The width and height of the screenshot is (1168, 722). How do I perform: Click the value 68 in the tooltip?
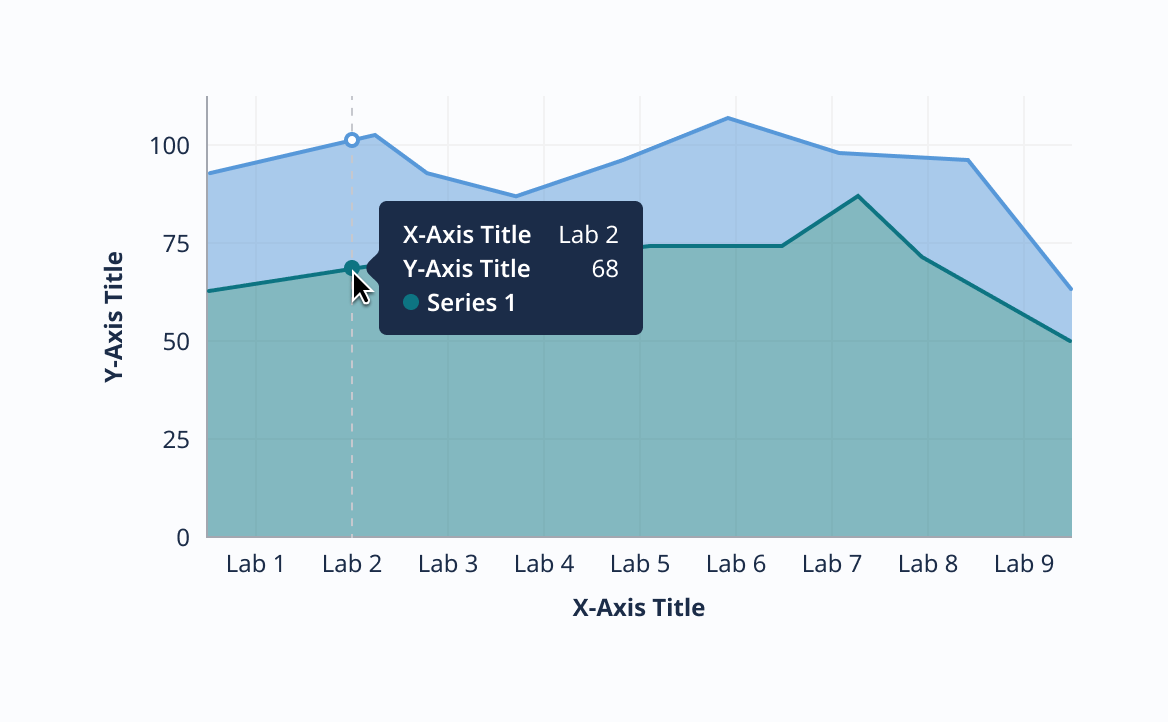(605, 268)
